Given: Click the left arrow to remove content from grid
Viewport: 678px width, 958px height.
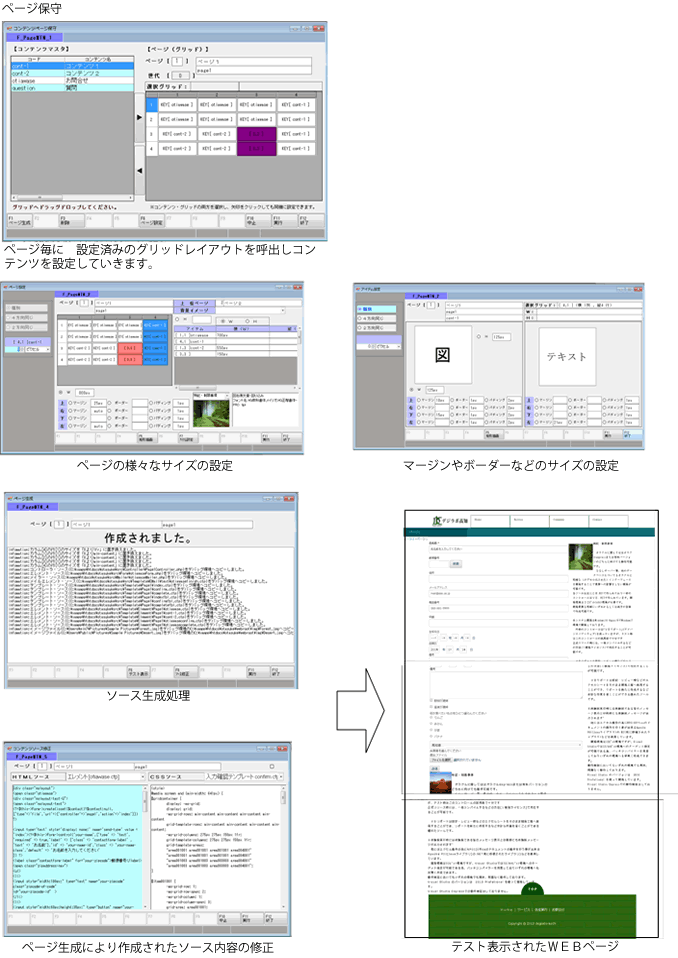Looking at the screenshot, I should 139,171.
